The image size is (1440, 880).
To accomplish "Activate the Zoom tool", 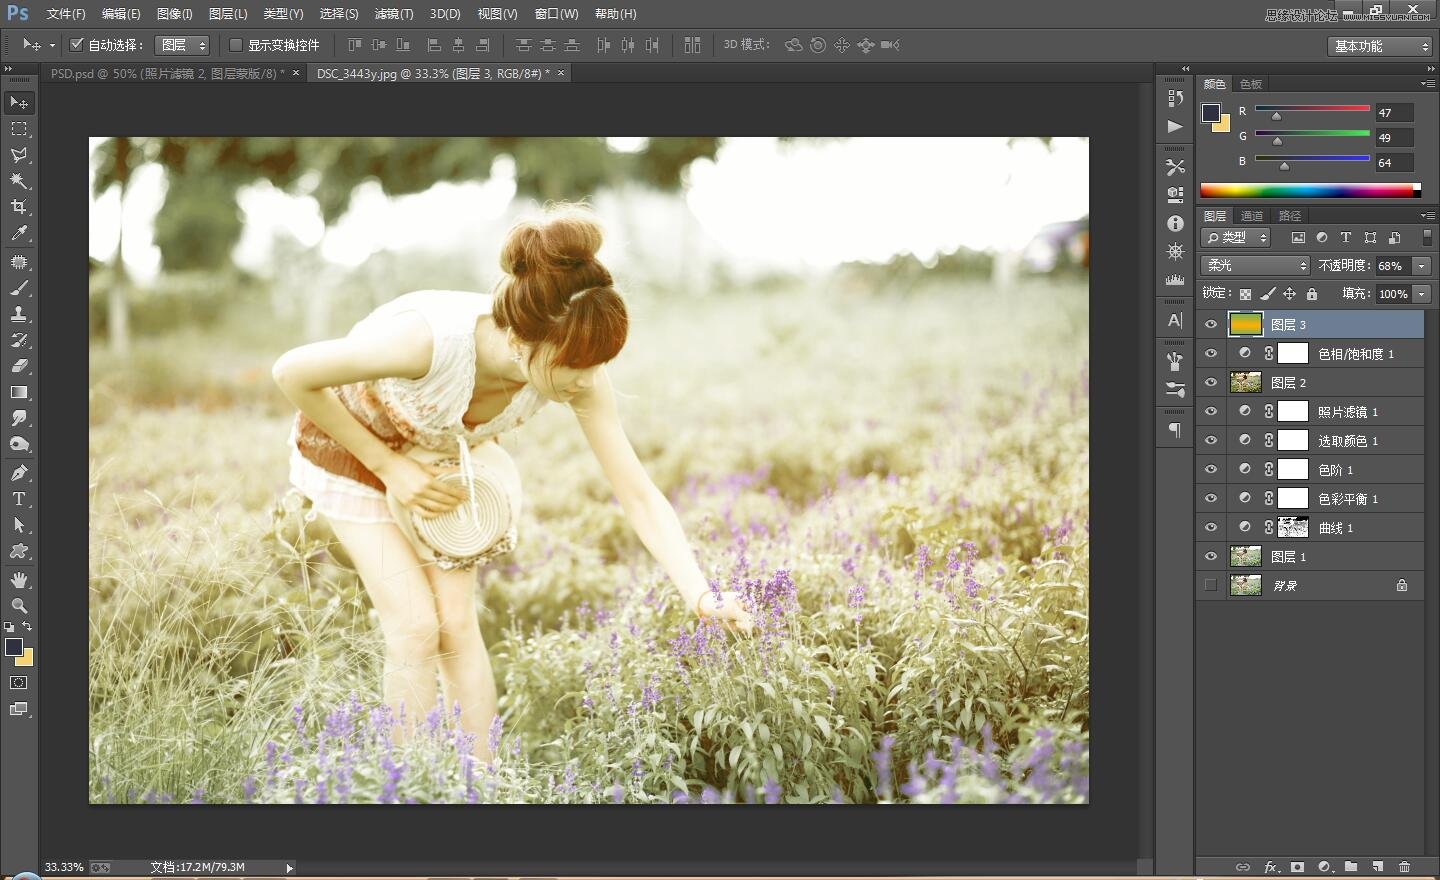I will [20, 605].
